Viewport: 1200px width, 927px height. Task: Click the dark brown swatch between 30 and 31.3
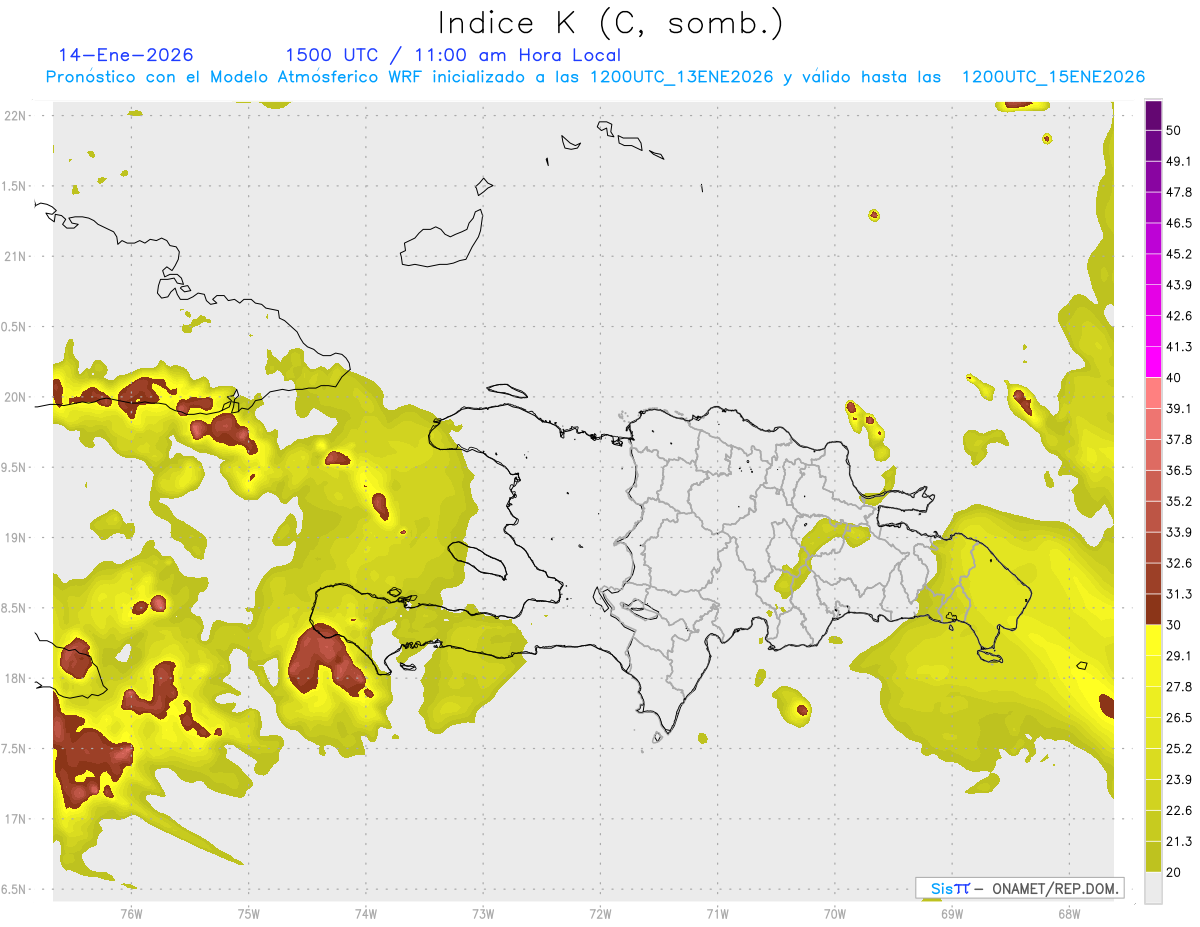1153,609
